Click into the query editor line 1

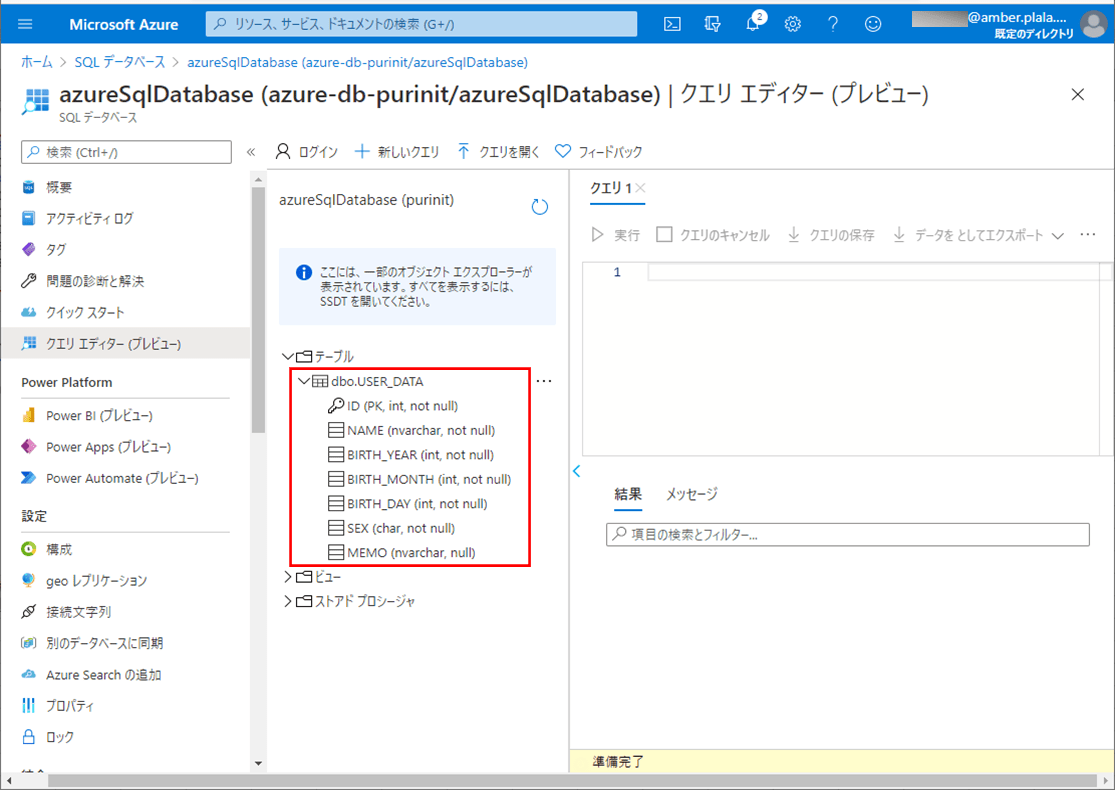[873, 272]
